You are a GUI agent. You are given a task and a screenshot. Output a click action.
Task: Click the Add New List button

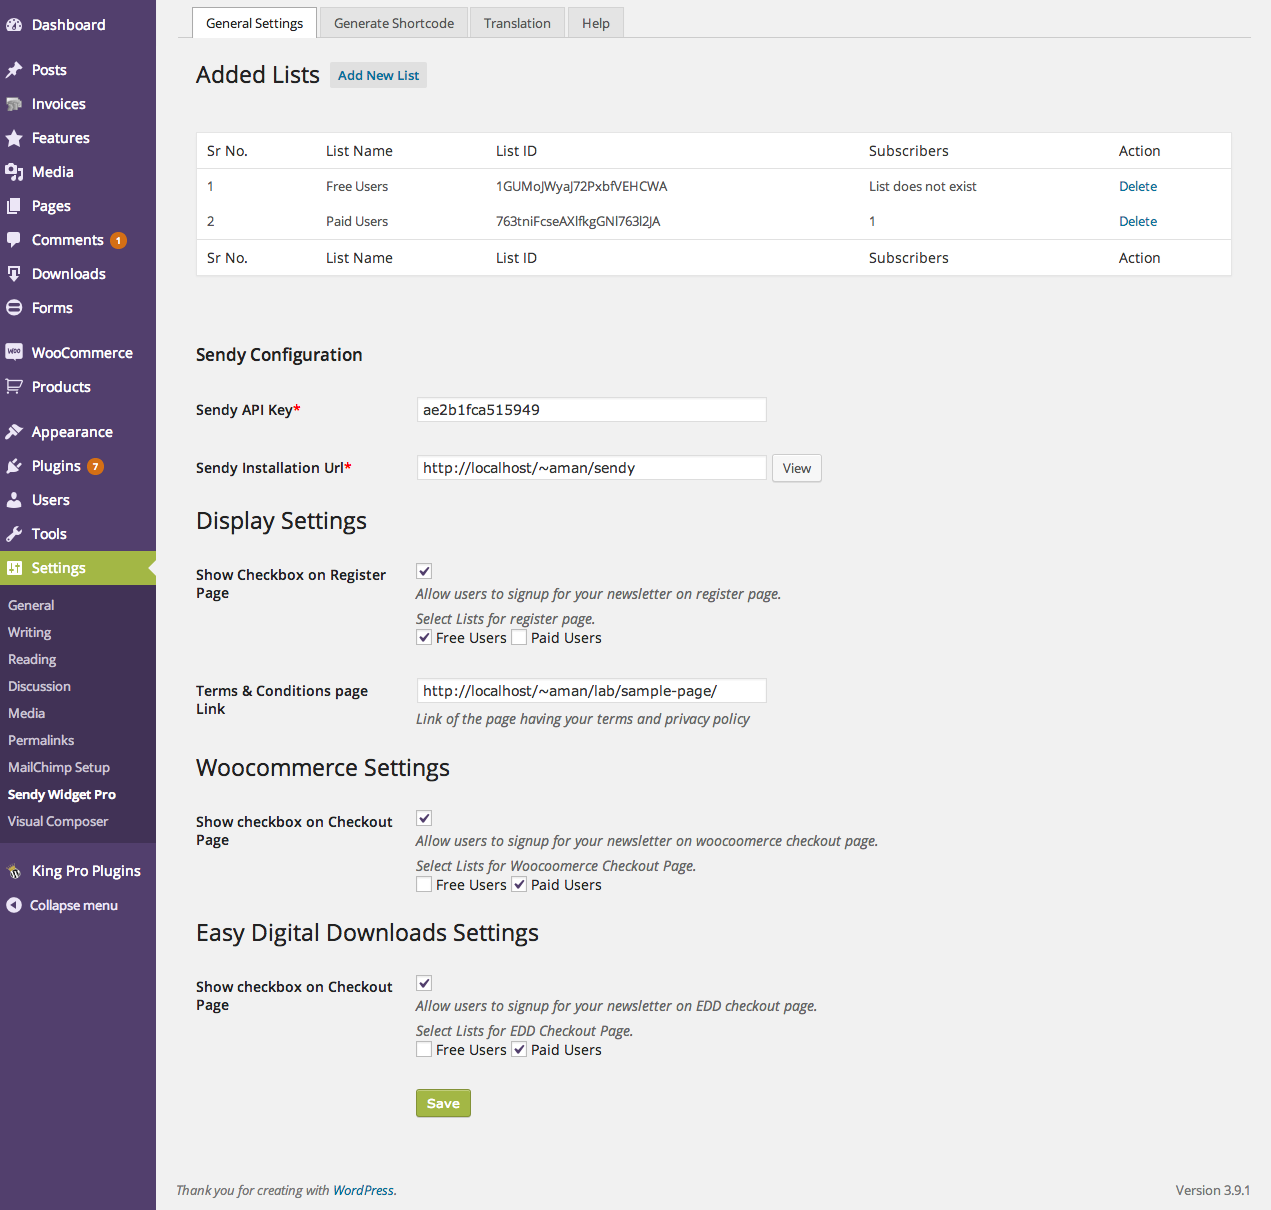pos(378,75)
